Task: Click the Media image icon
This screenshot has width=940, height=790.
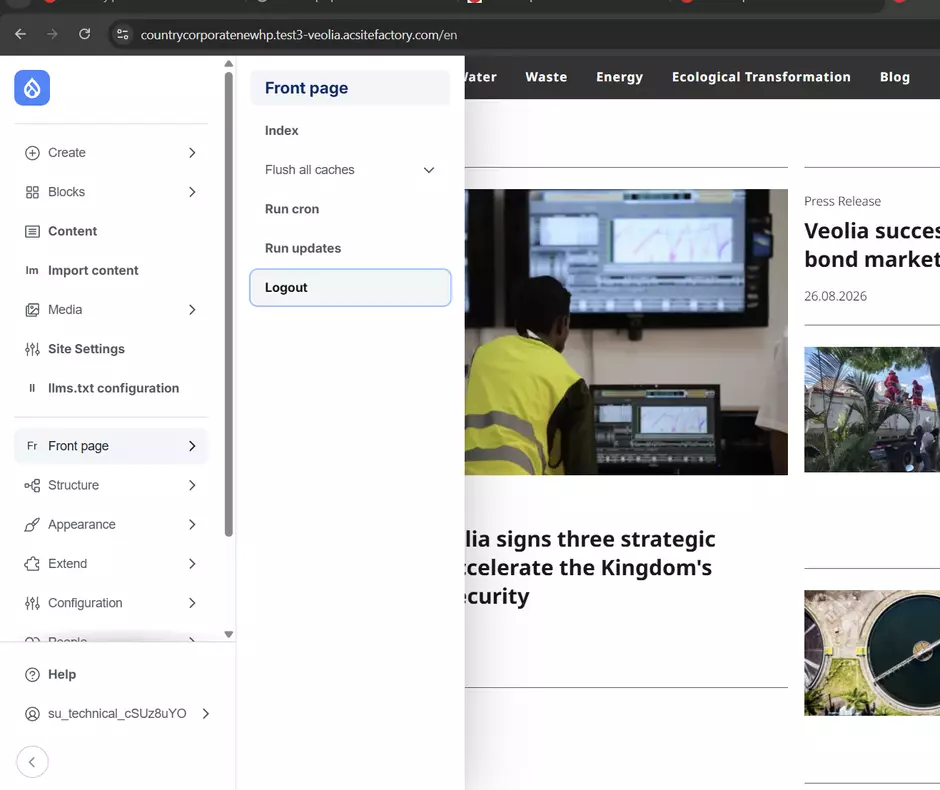Action: click(x=32, y=310)
